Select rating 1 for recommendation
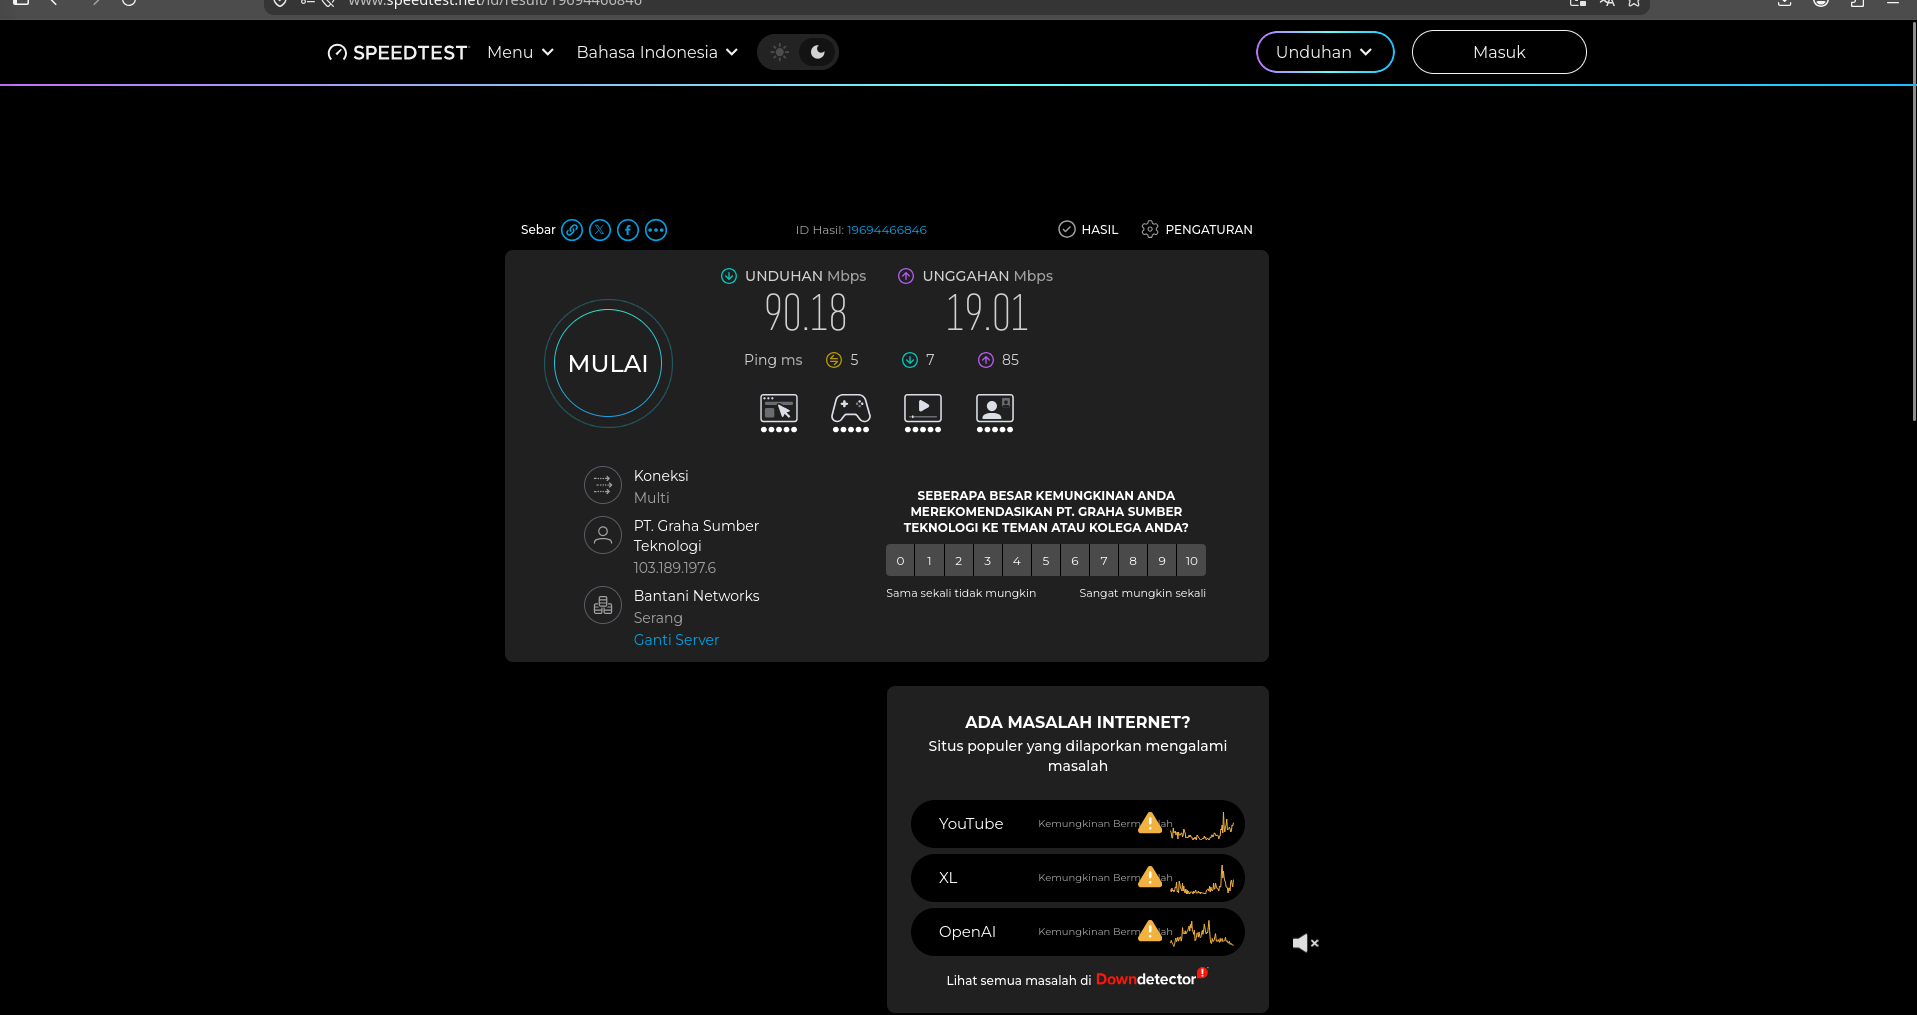1917x1015 pixels. [929, 560]
